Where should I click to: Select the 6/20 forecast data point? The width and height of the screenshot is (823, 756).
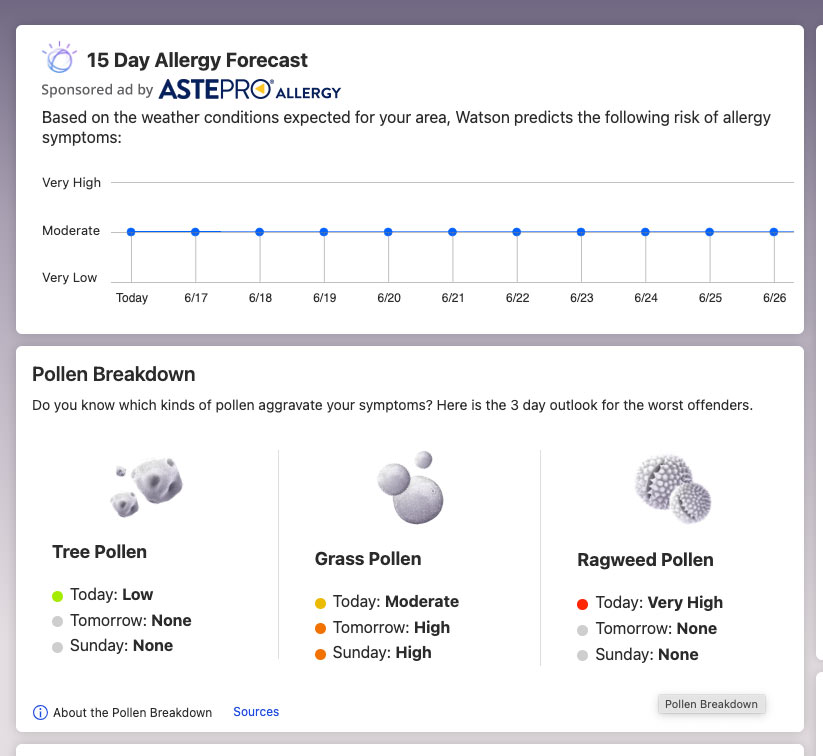coord(388,232)
